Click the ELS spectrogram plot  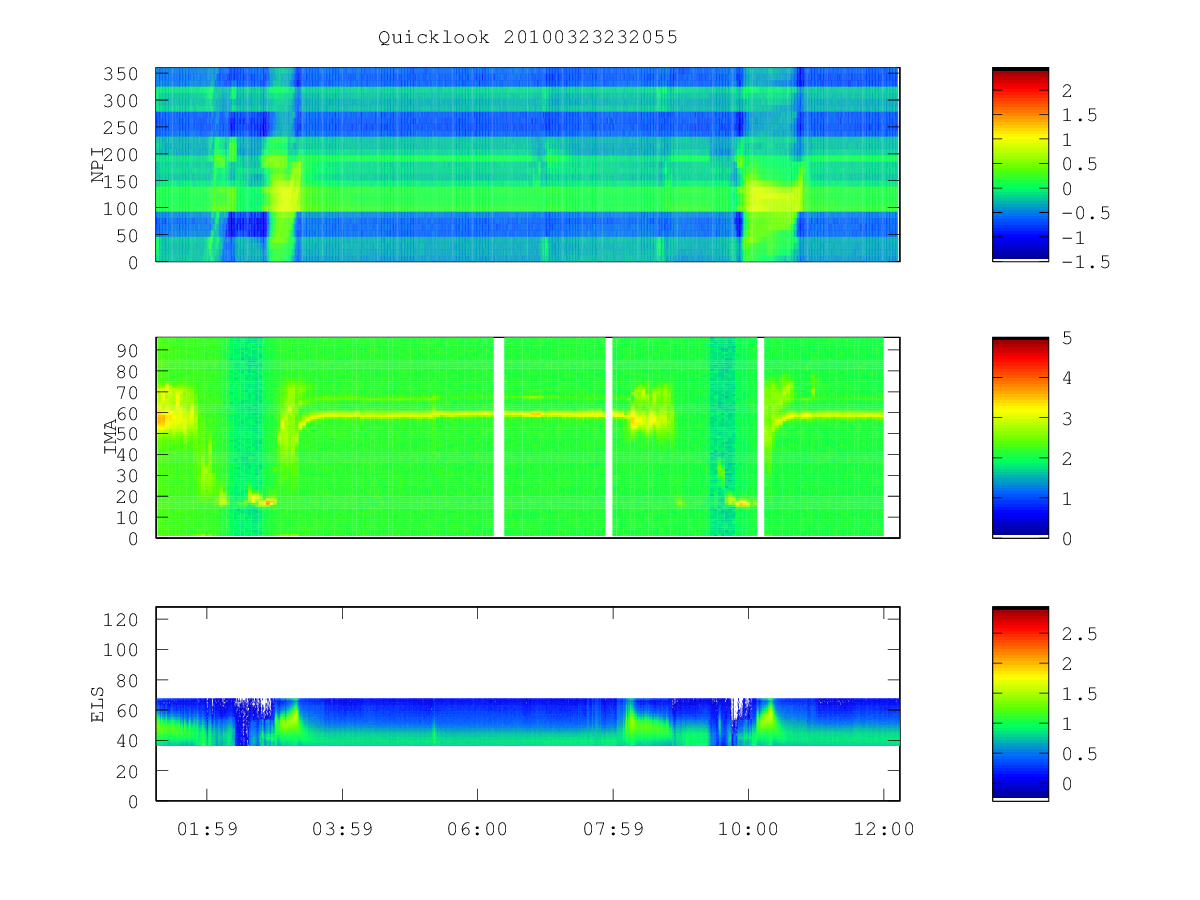[x=528, y=703]
